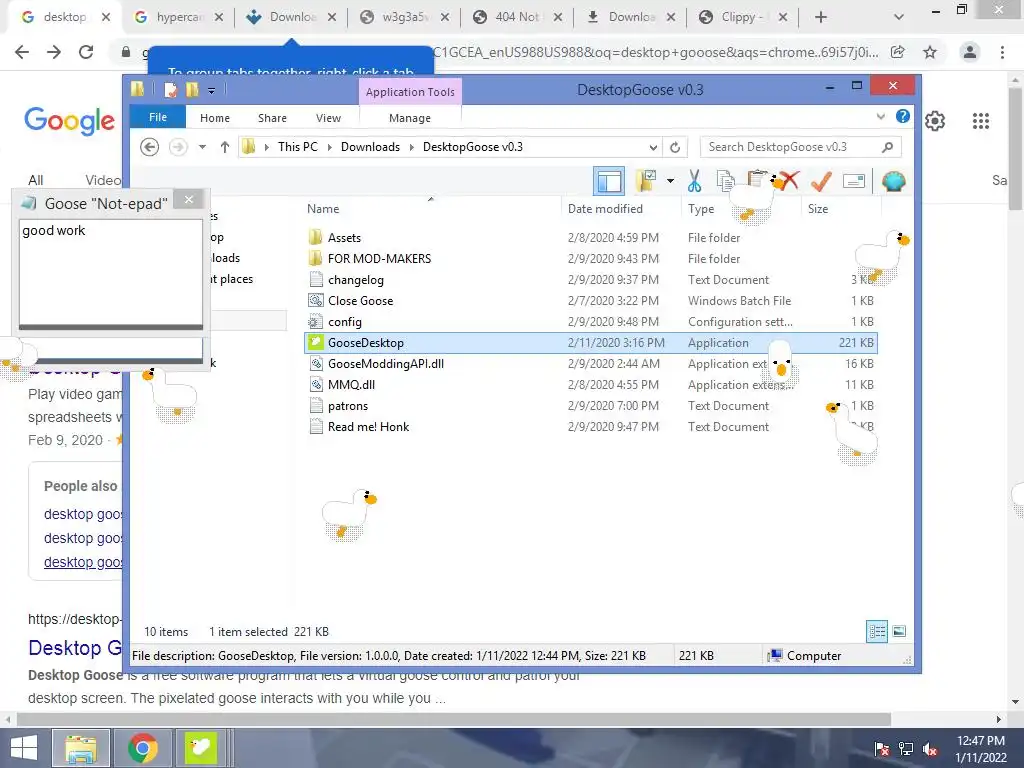Select This PC in the address breadcrumb
Viewport: 1024px width, 768px height.
tap(298, 147)
